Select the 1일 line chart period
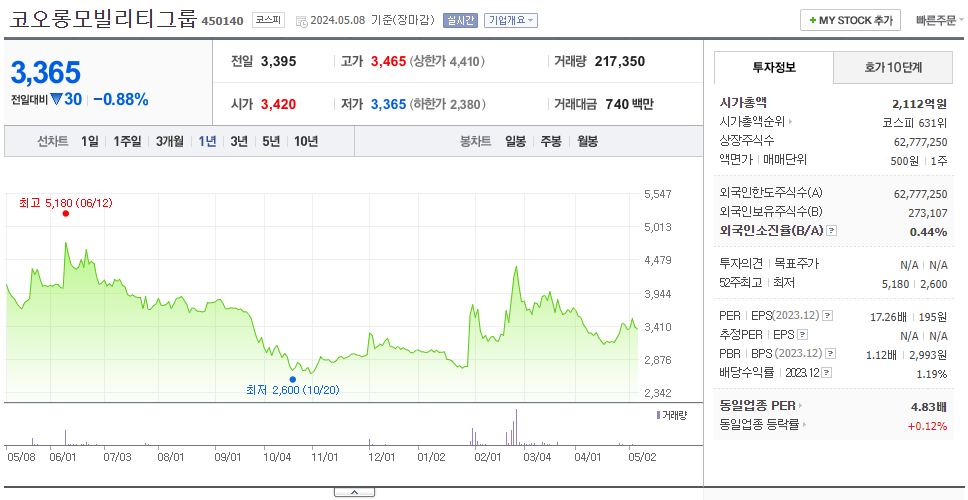This screenshot has width=968, height=500. [x=90, y=141]
